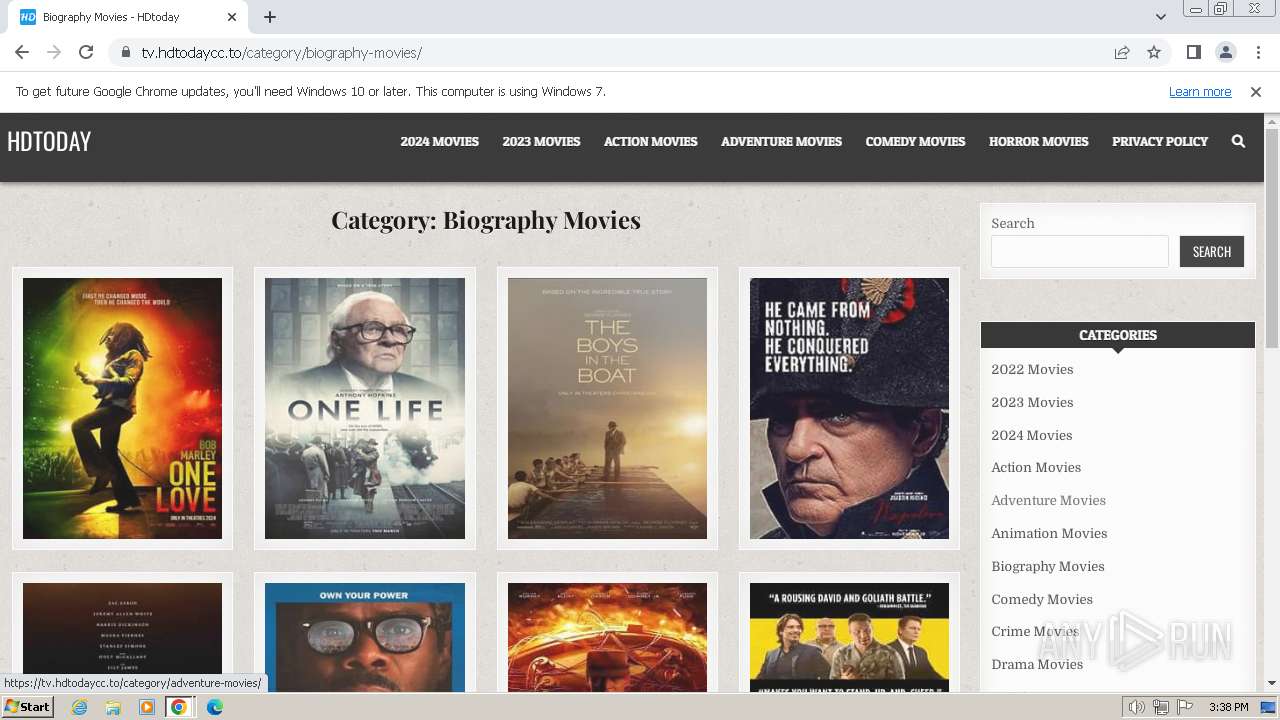Click into the sidebar Search input field

(1080, 251)
